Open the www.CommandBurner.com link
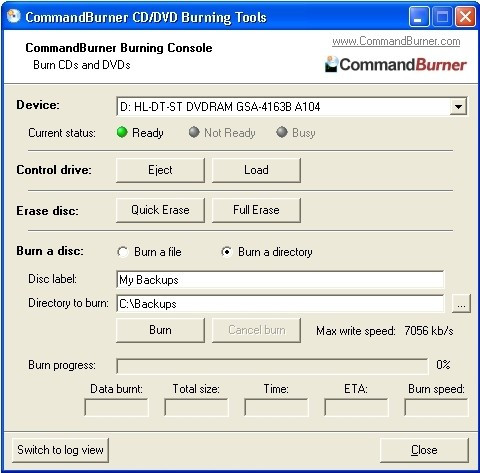This screenshot has height=473, width=480. pyautogui.click(x=396, y=41)
